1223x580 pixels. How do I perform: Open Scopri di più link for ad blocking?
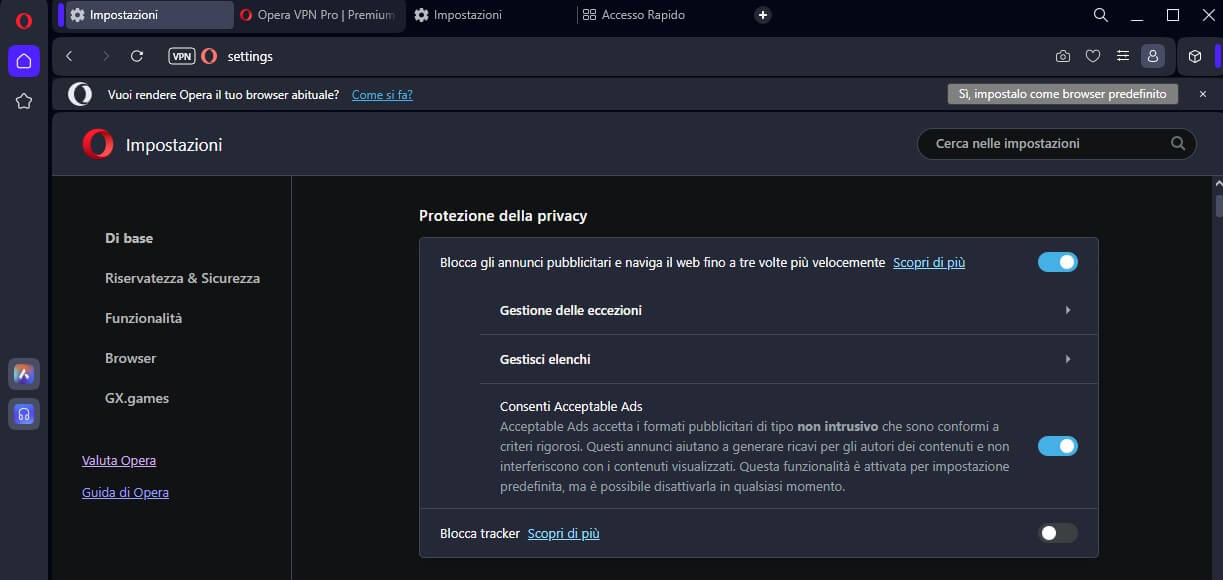pyautogui.click(x=929, y=263)
